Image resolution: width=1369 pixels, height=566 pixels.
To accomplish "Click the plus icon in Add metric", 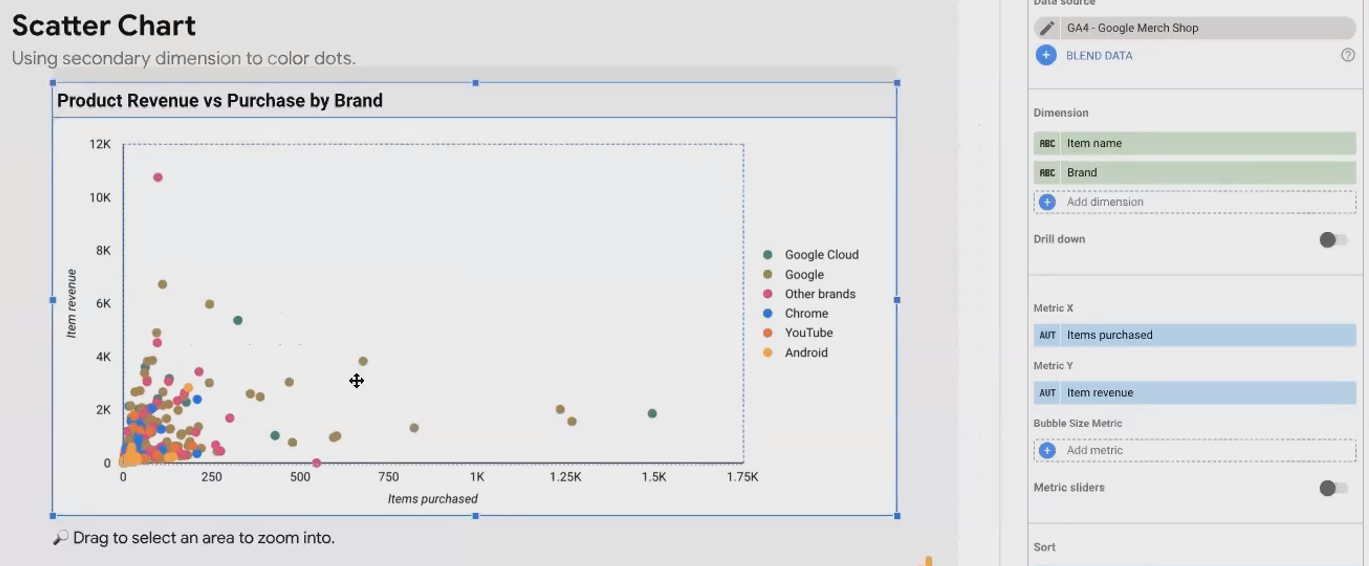I will click(1047, 451).
